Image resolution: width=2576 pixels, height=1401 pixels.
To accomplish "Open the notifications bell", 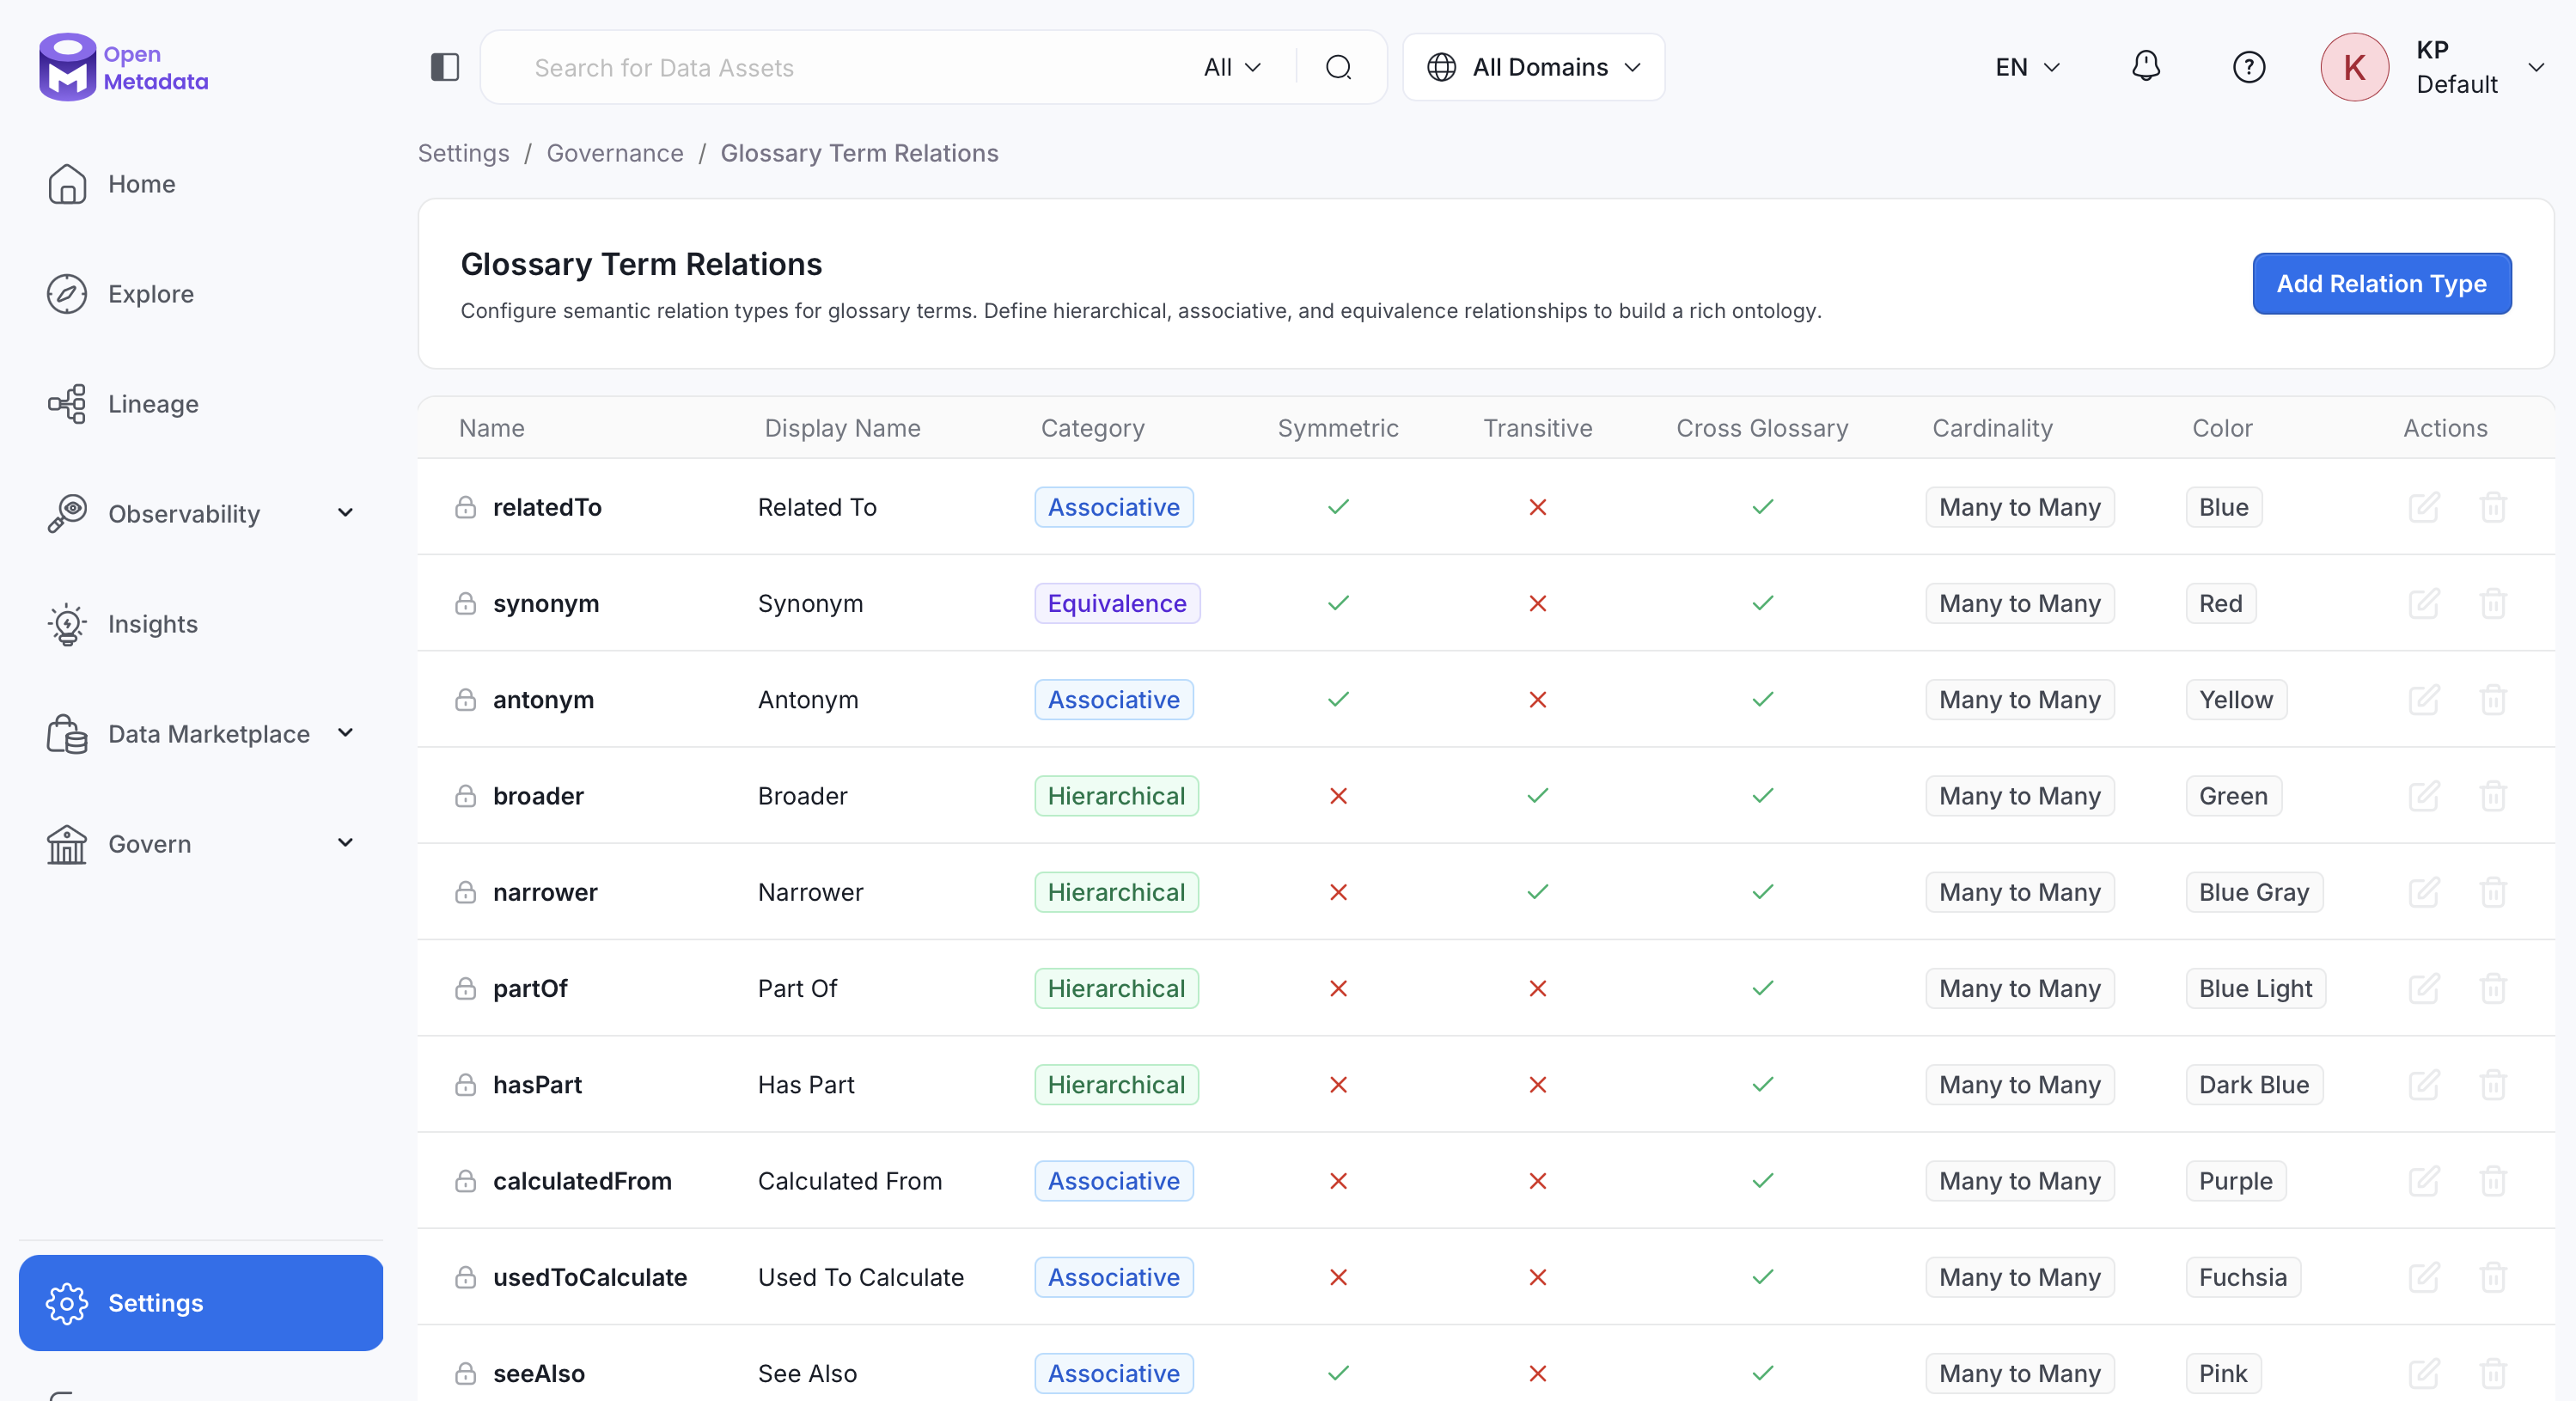I will coord(2145,67).
